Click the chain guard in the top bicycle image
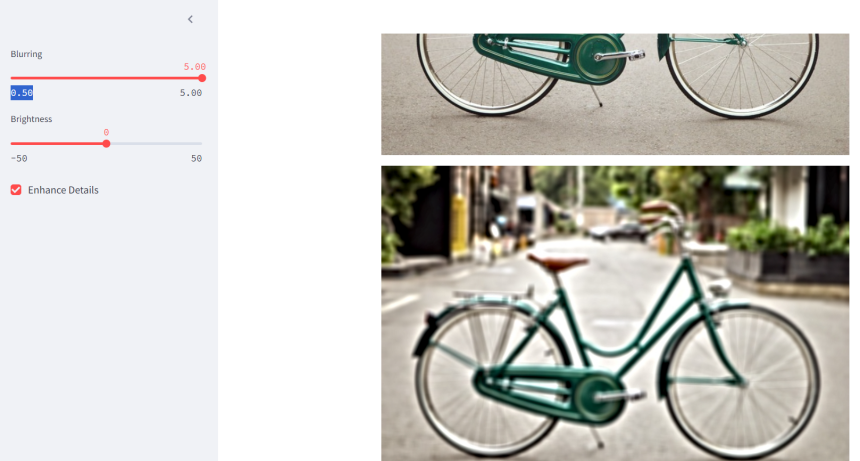 coord(550,56)
